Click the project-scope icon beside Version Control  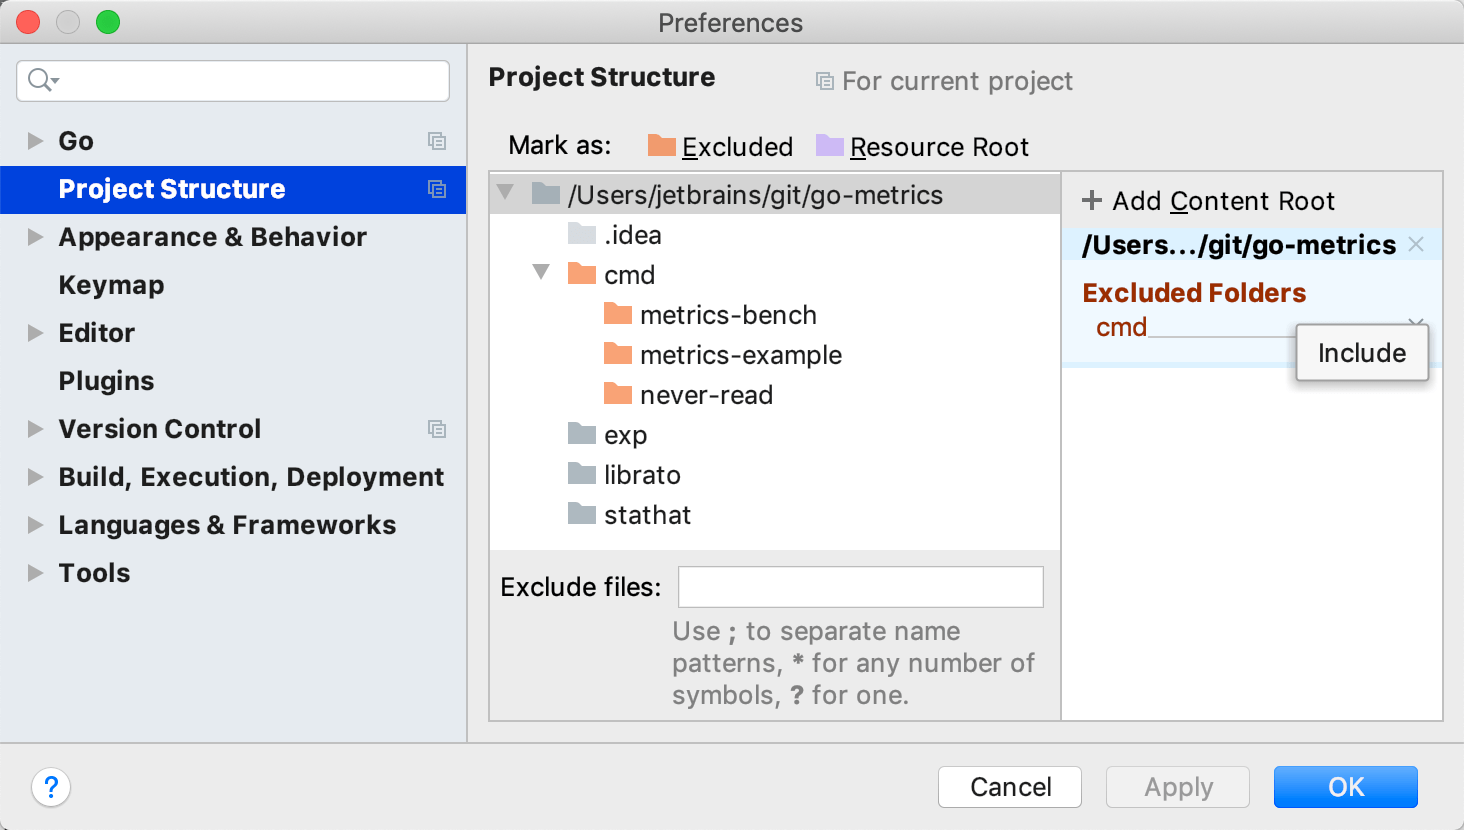coord(437,429)
